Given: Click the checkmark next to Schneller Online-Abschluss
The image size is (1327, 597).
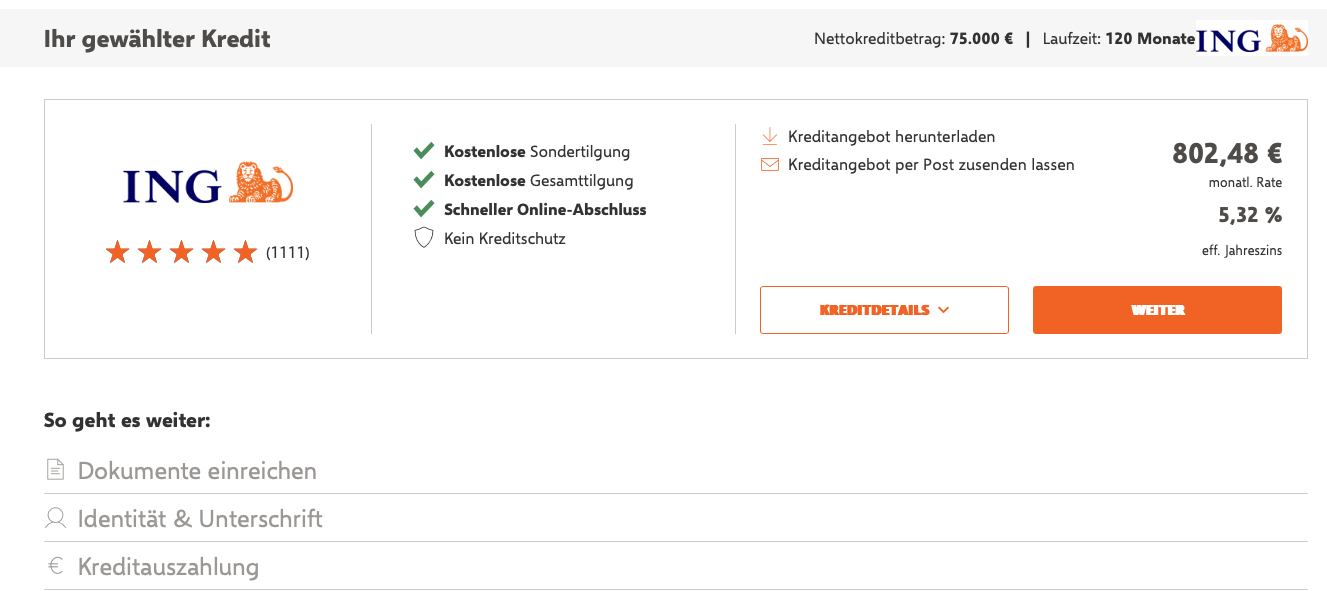Looking at the screenshot, I should tap(423, 210).
